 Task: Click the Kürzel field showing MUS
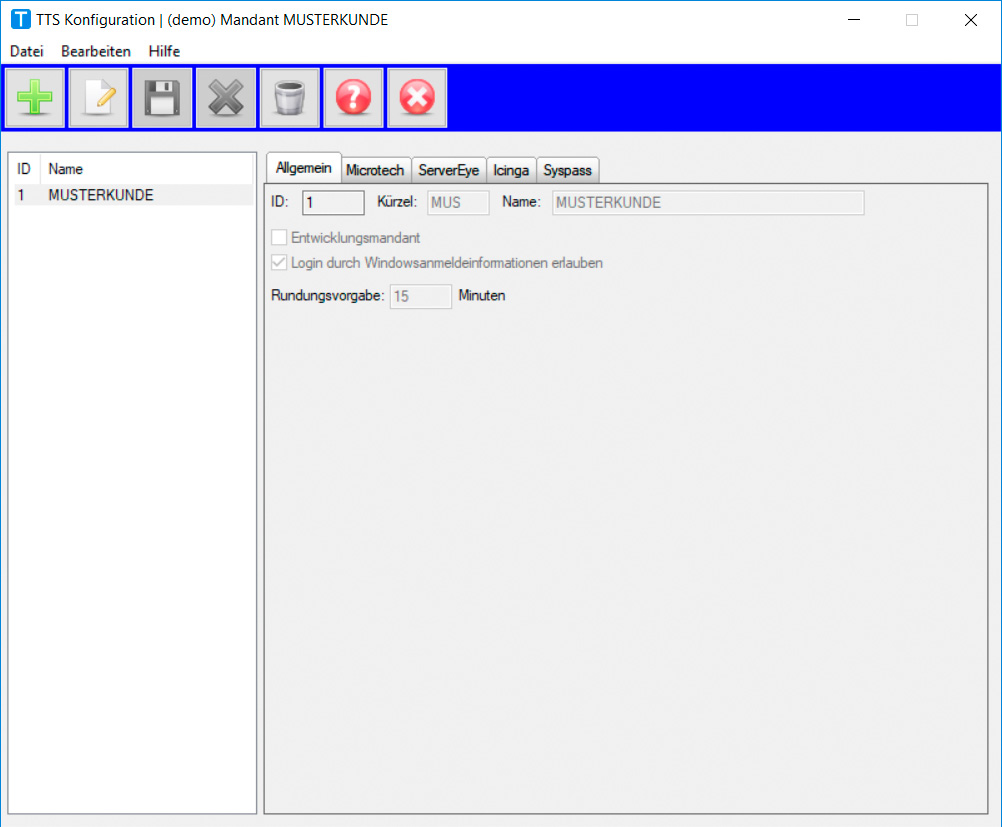458,203
